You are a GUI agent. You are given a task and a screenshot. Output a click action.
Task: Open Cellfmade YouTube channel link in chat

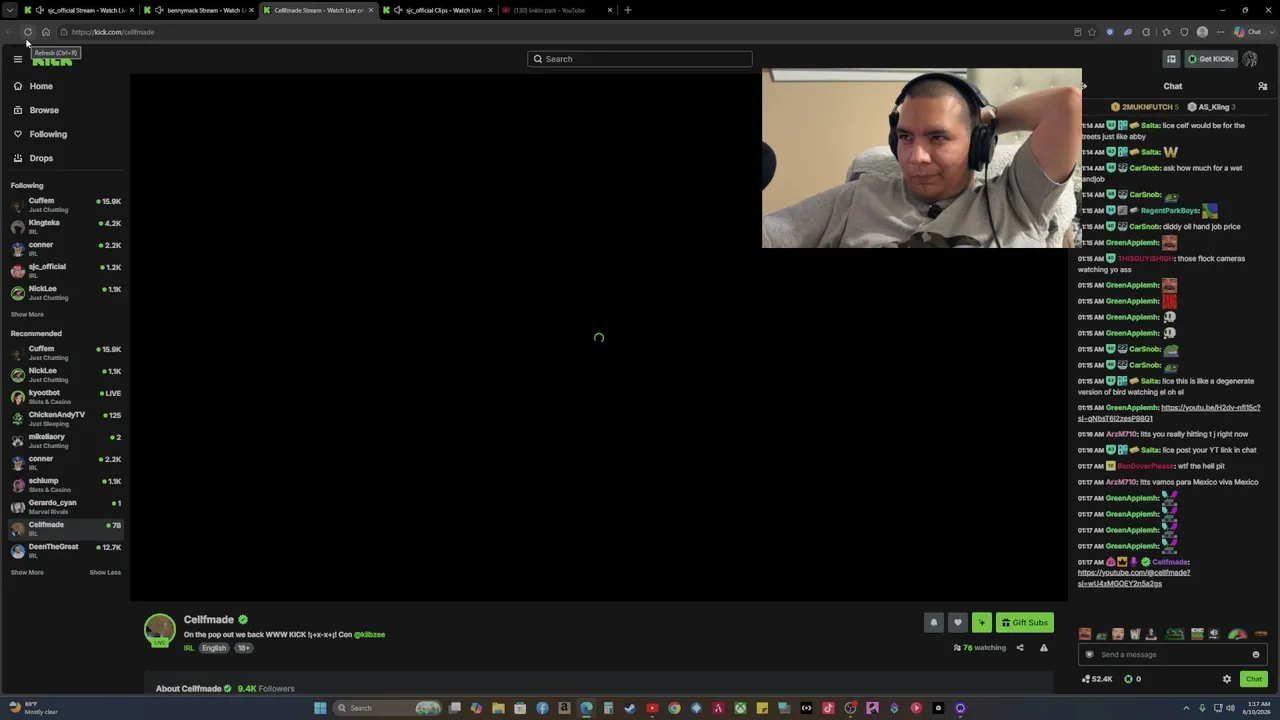coord(1134,578)
